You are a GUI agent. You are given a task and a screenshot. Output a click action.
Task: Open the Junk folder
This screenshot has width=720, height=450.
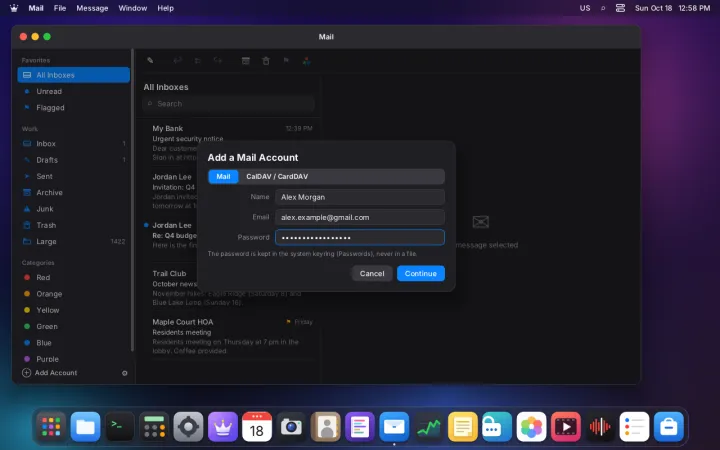73,209
